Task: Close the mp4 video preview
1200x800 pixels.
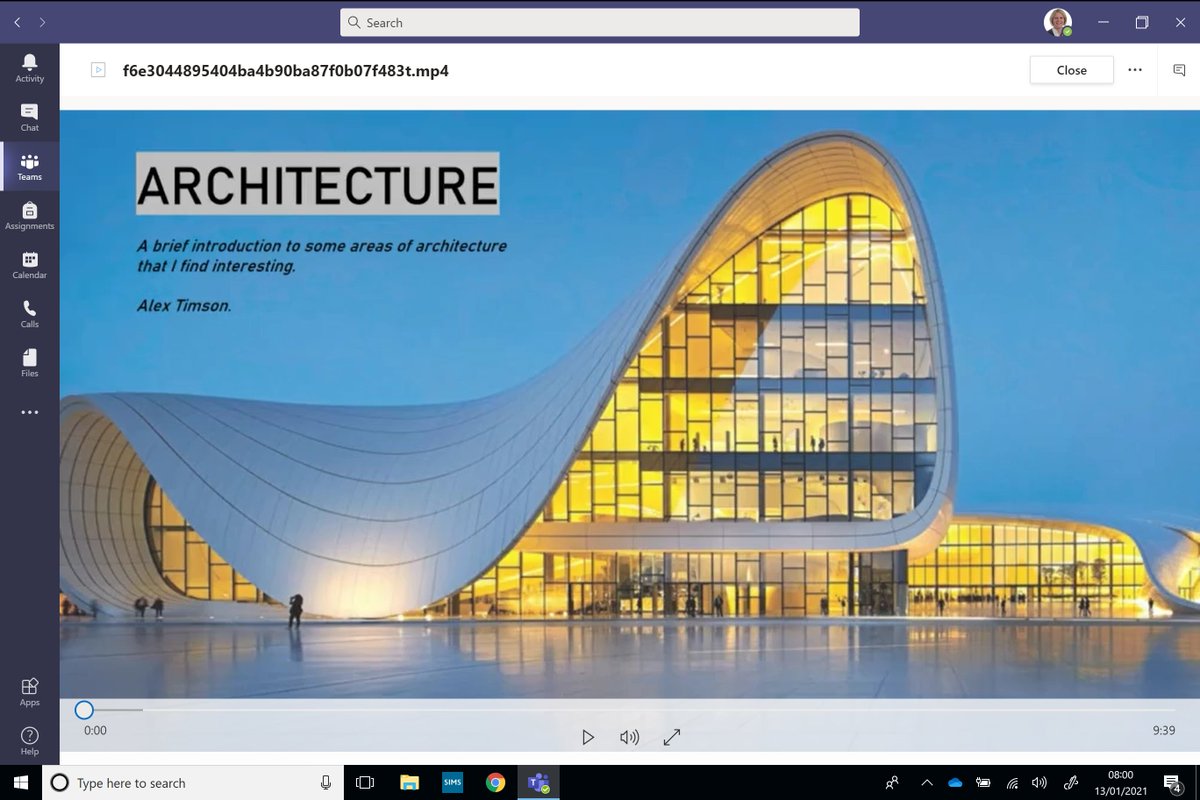Action: coord(1071,70)
